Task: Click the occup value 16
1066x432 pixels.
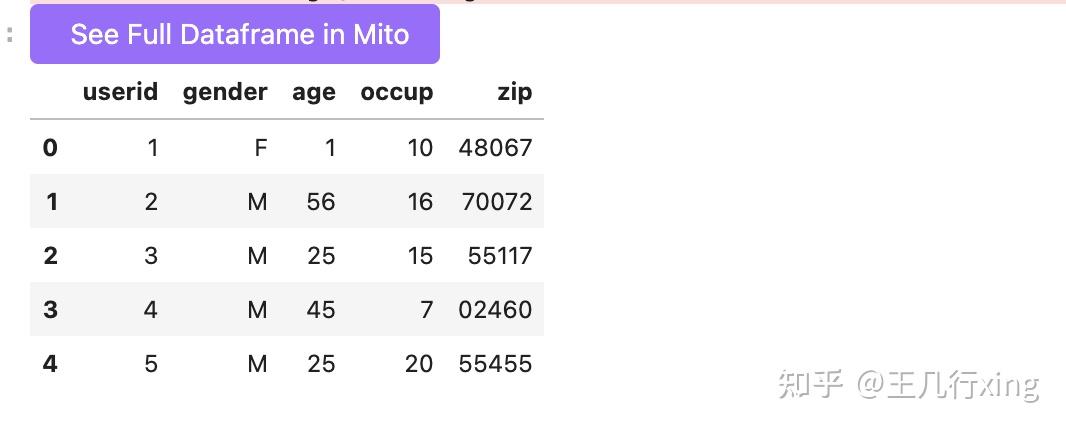Action: 420,202
